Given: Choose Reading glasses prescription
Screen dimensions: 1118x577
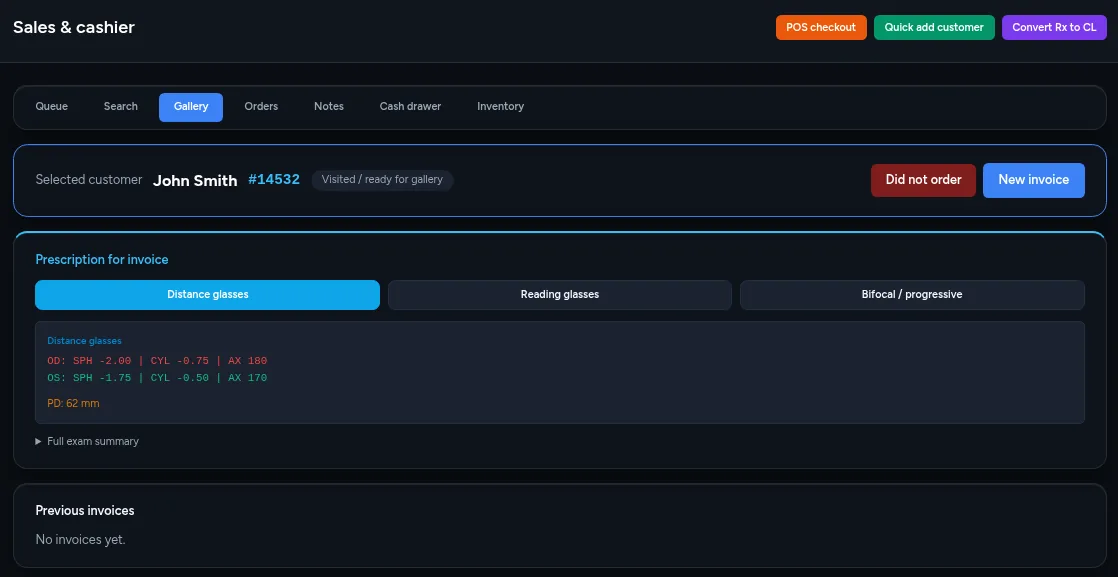Looking at the screenshot, I should 560,295.
